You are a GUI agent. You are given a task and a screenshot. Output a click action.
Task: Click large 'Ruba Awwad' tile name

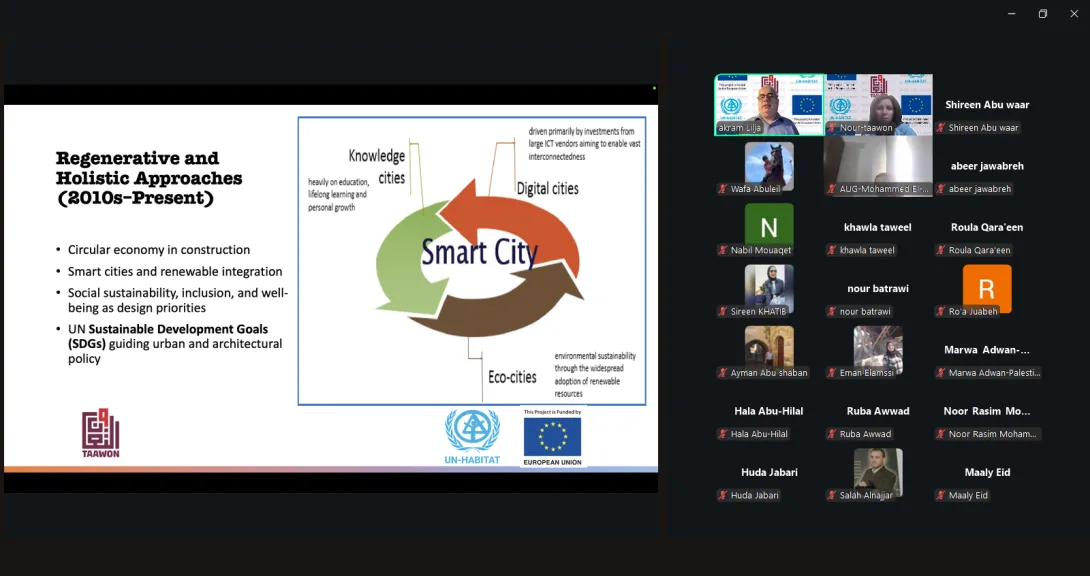pyautogui.click(x=878, y=411)
